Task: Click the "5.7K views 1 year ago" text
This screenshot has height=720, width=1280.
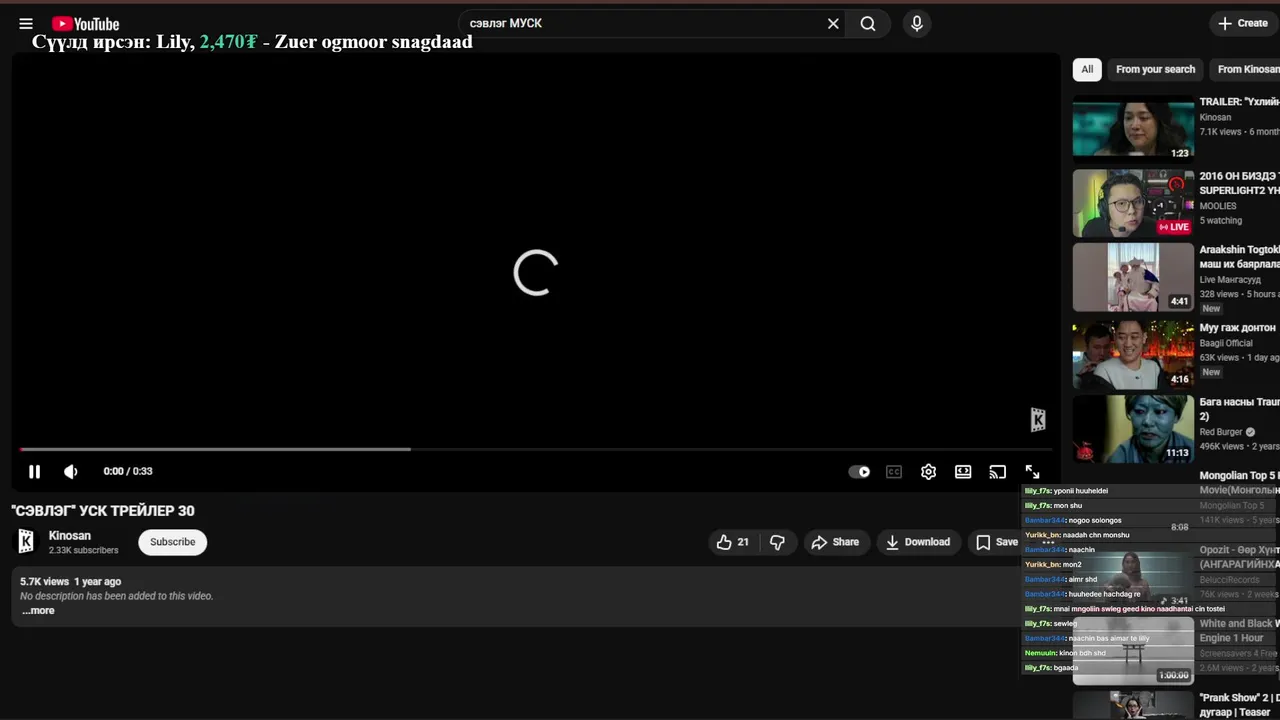Action: click(71, 581)
